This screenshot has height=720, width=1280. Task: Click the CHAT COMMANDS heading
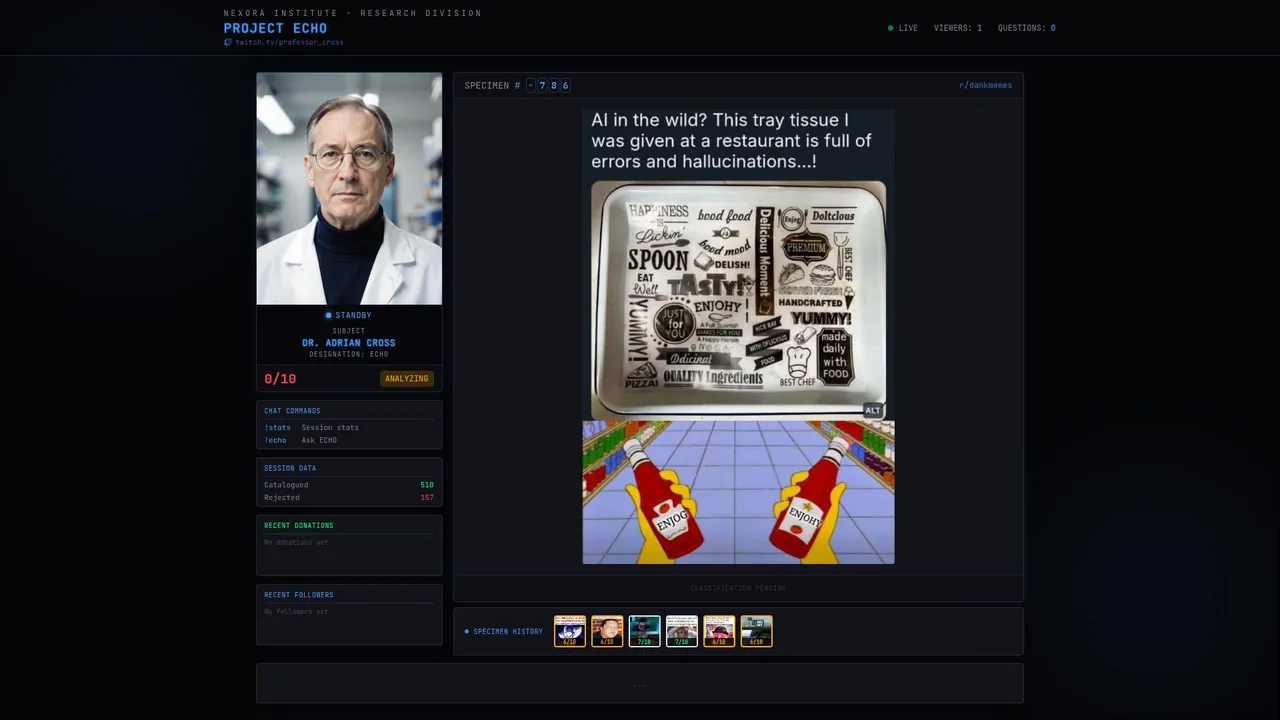pos(292,411)
